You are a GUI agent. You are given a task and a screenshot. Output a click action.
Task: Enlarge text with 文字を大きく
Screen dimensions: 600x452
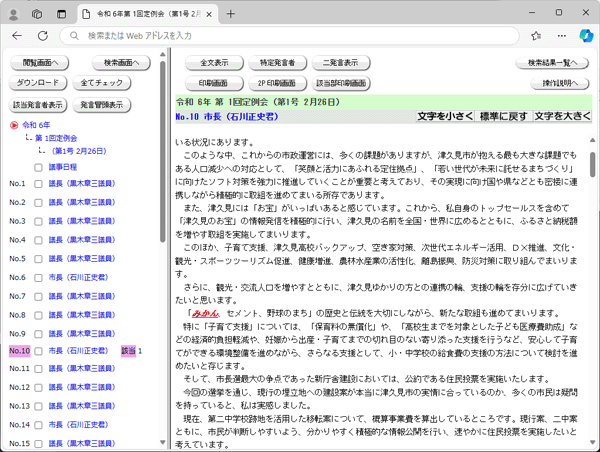pos(562,116)
